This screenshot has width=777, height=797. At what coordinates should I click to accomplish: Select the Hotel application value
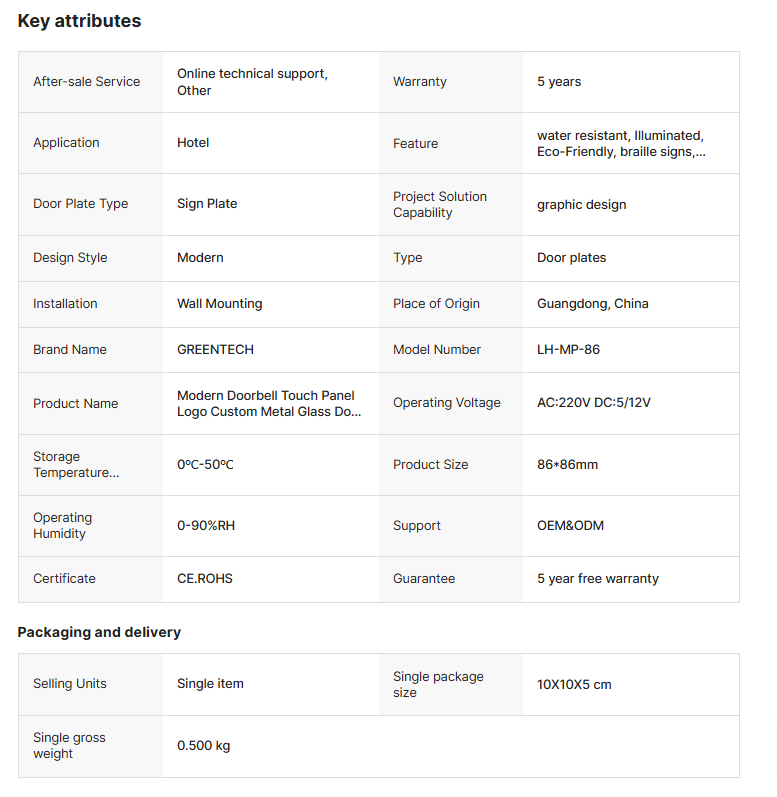(193, 143)
